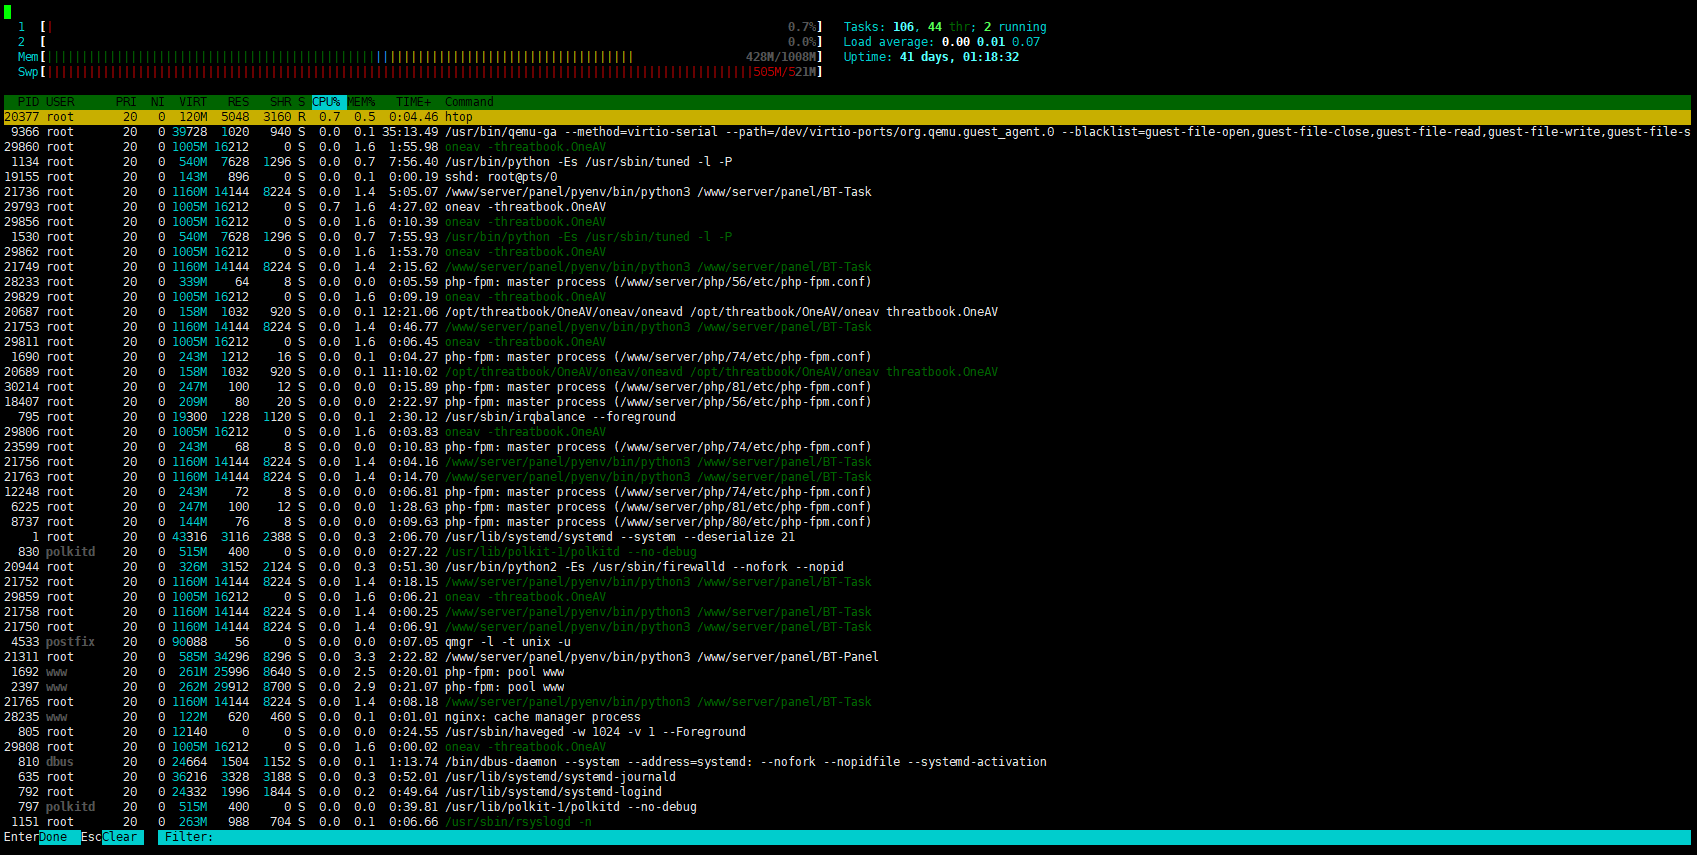The height and width of the screenshot is (855, 1697).
Task: Click the SHR column header
Action: point(280,102)
